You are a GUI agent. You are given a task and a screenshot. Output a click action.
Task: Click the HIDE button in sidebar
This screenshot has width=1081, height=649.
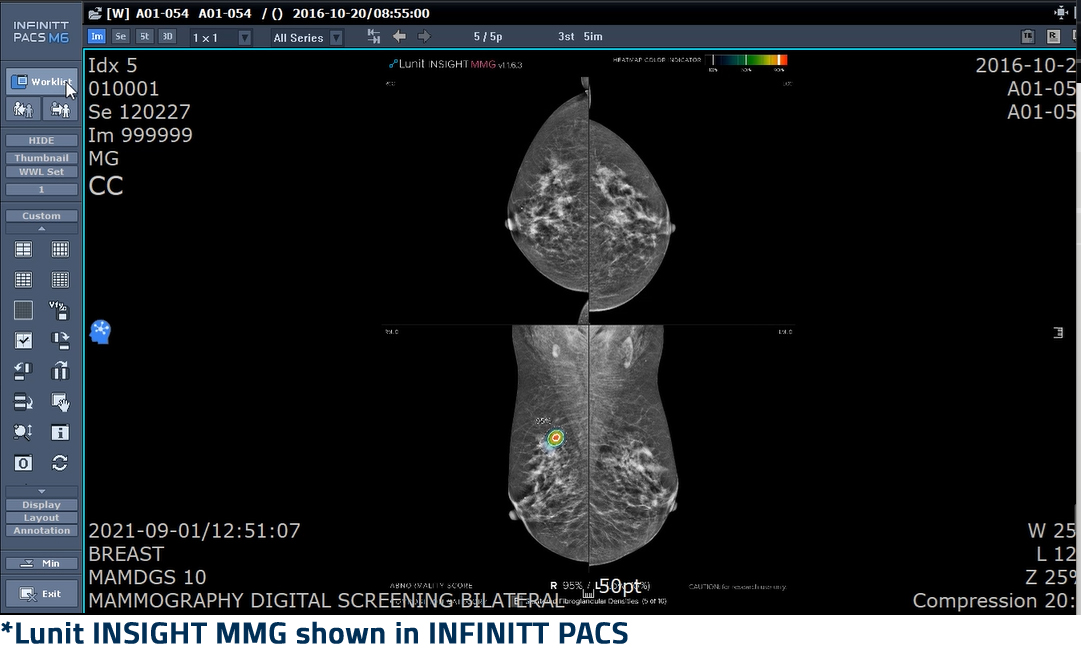[x=41, y=140]
